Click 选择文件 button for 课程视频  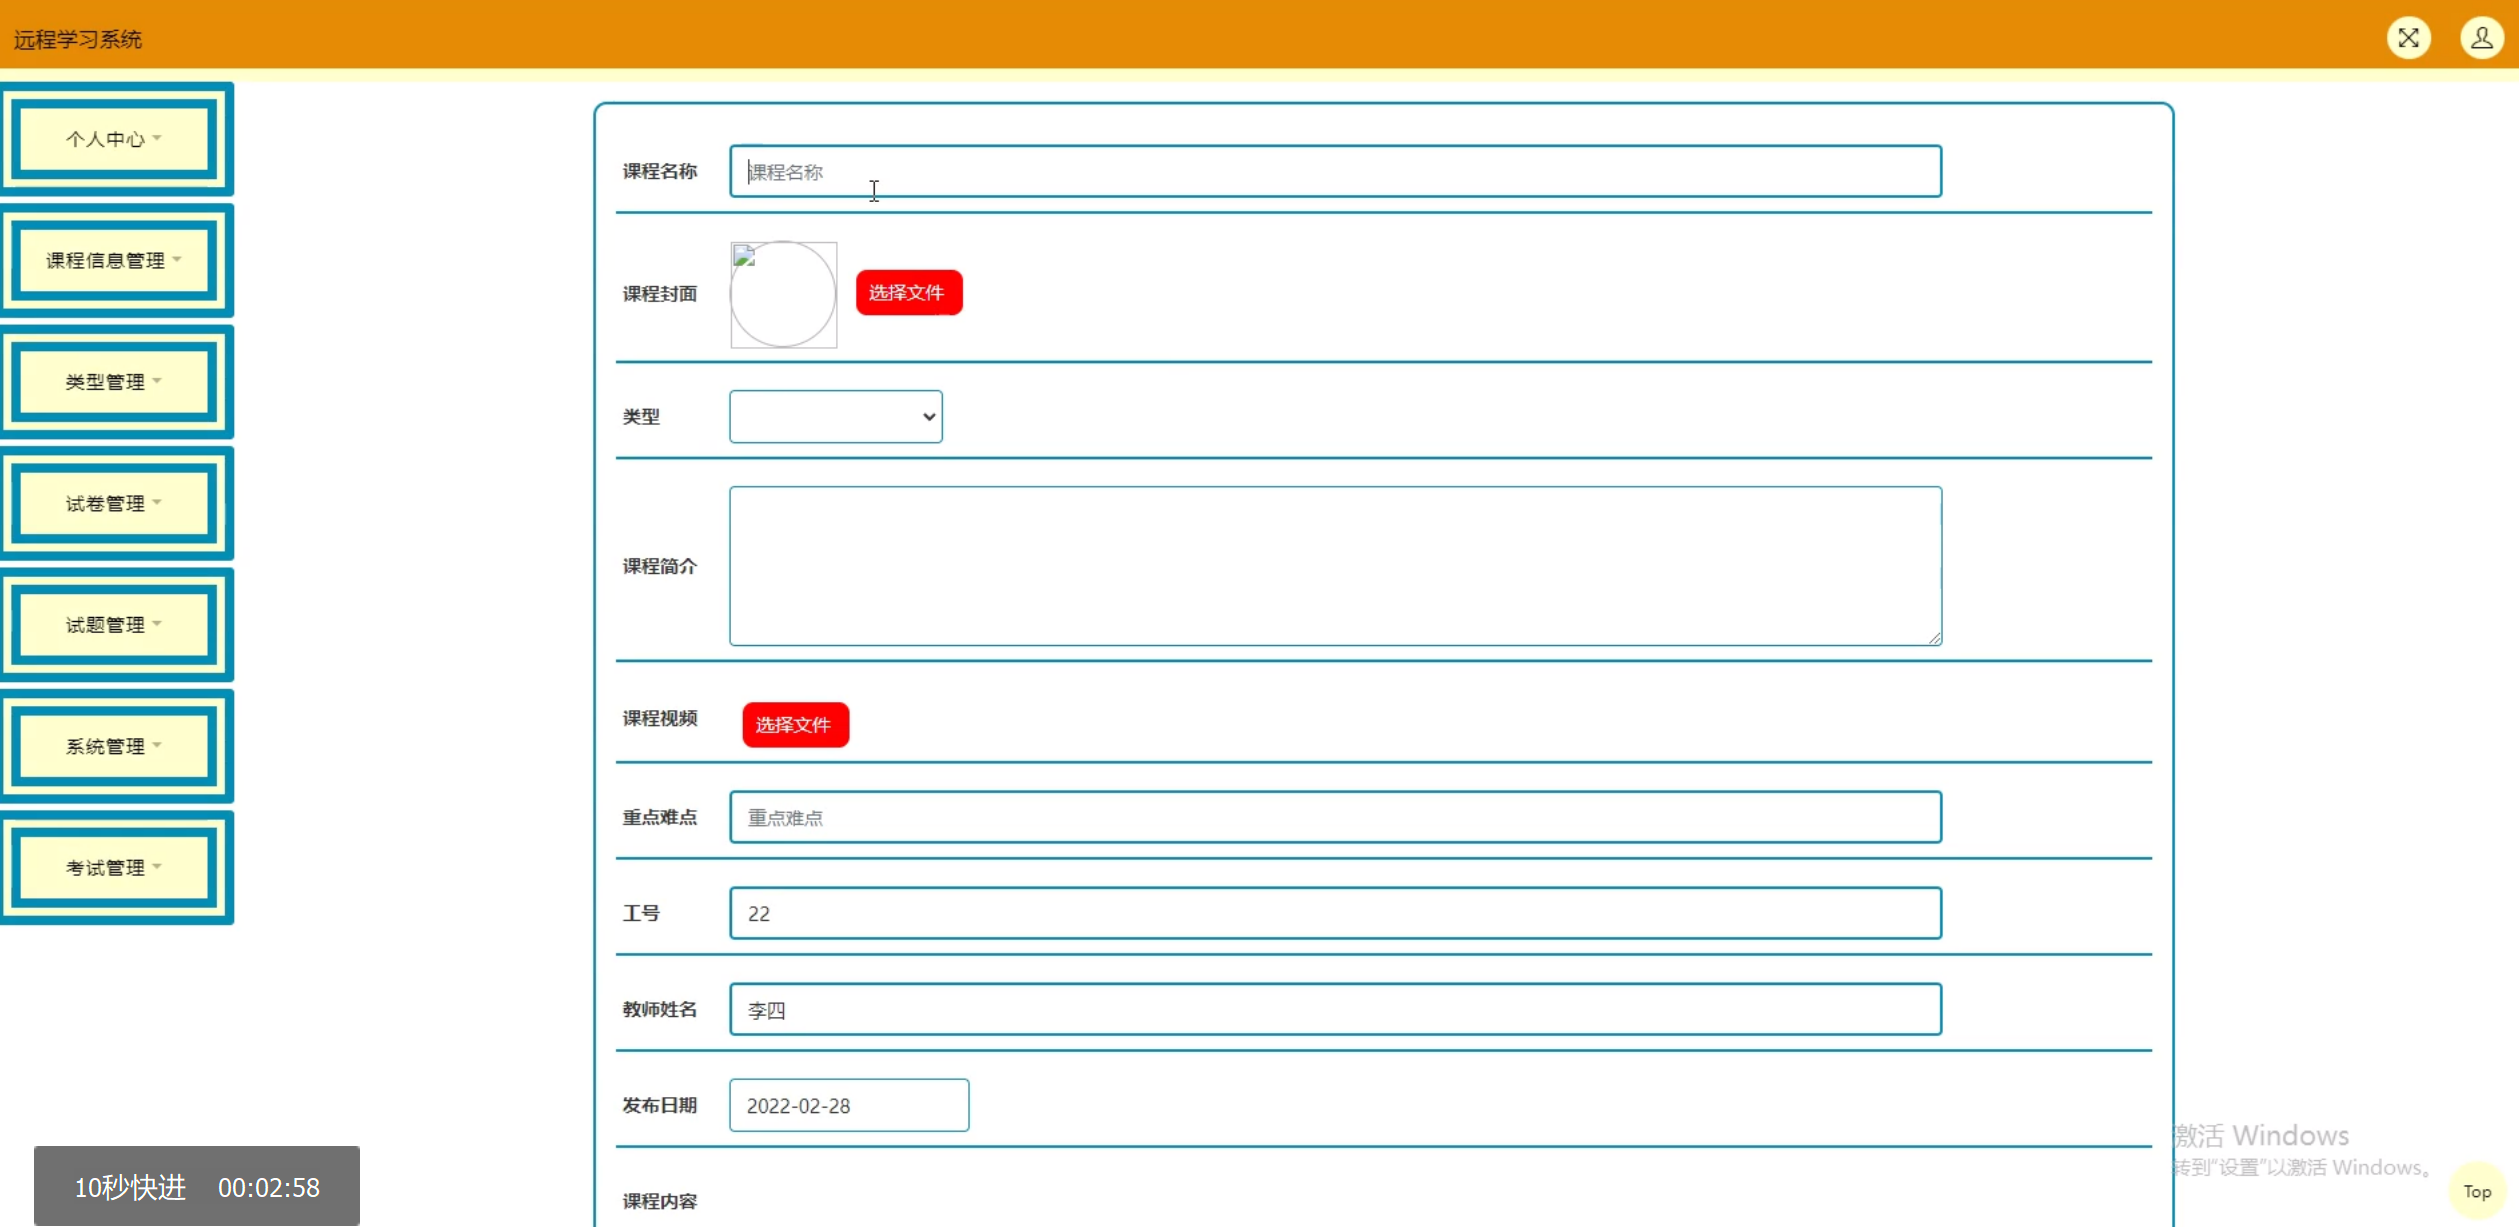pyautogui.click(x=795, y=724)
